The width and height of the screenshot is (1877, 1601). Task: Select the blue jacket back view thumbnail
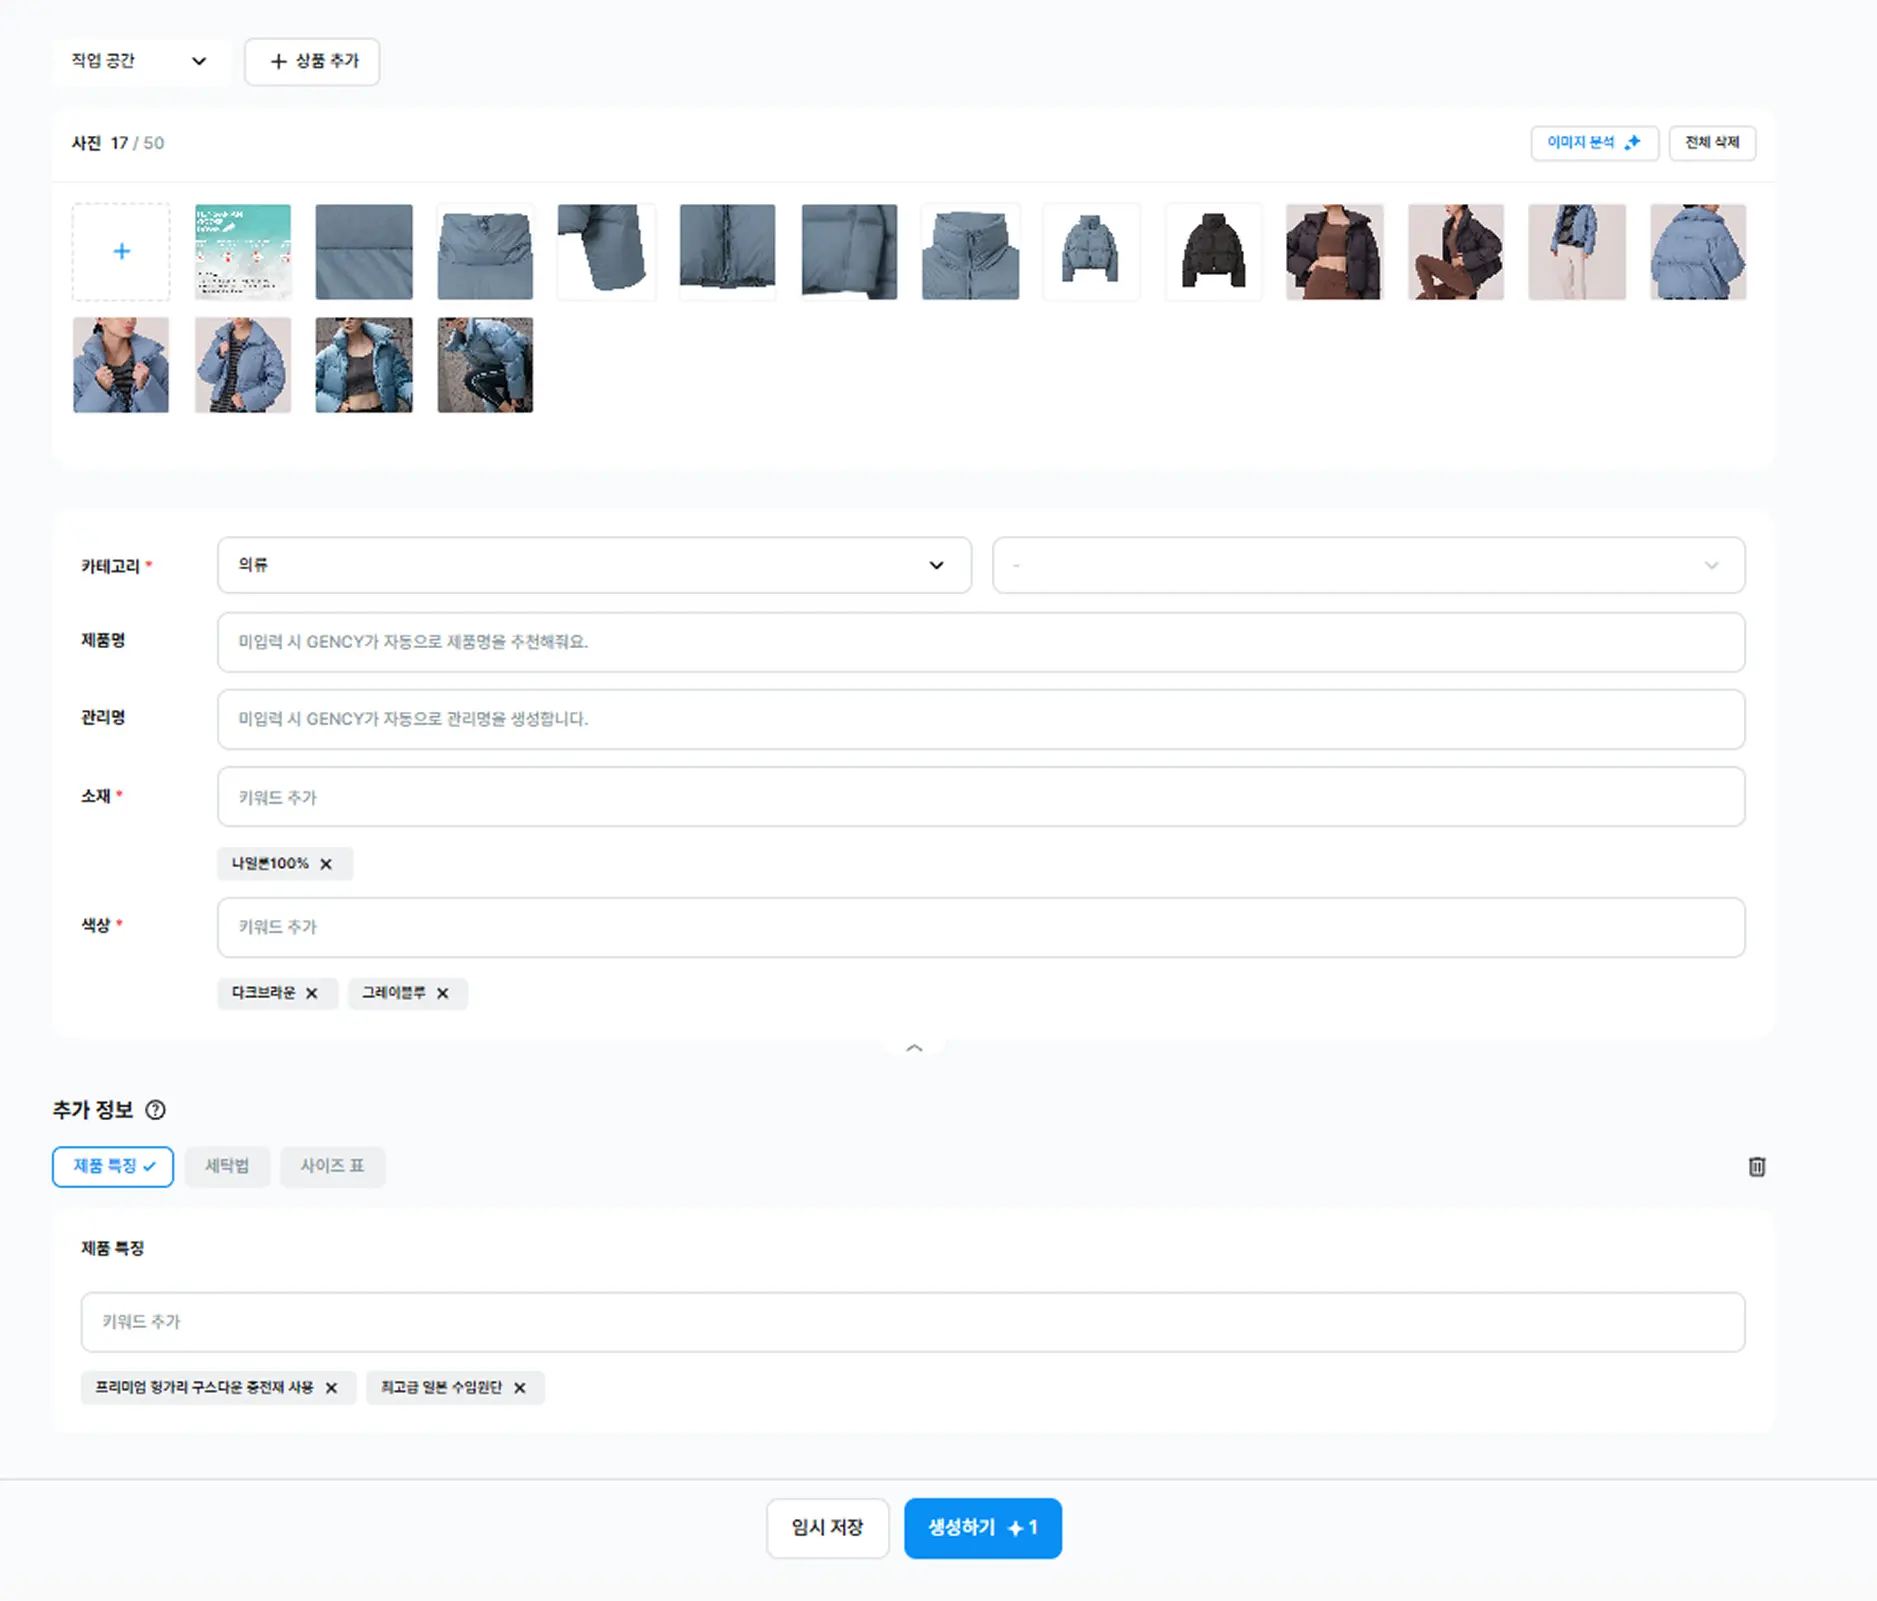[1698, 252]
